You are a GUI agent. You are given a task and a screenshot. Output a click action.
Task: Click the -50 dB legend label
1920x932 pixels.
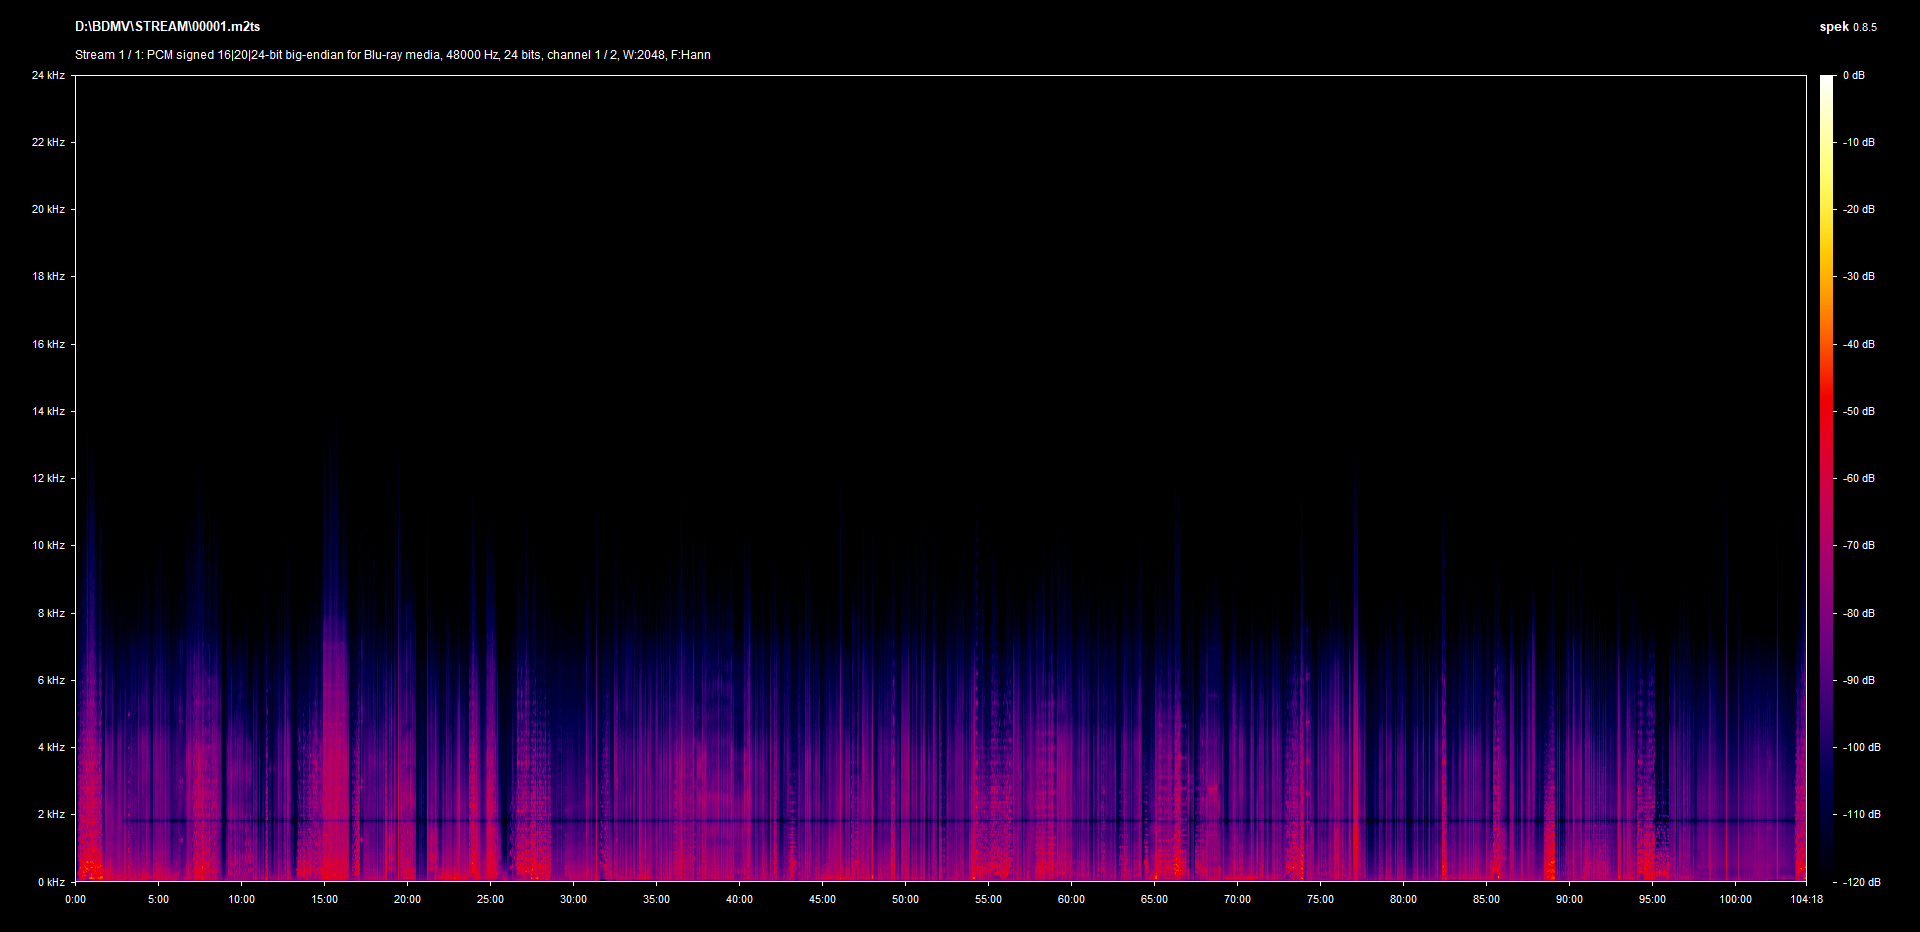1859,411
